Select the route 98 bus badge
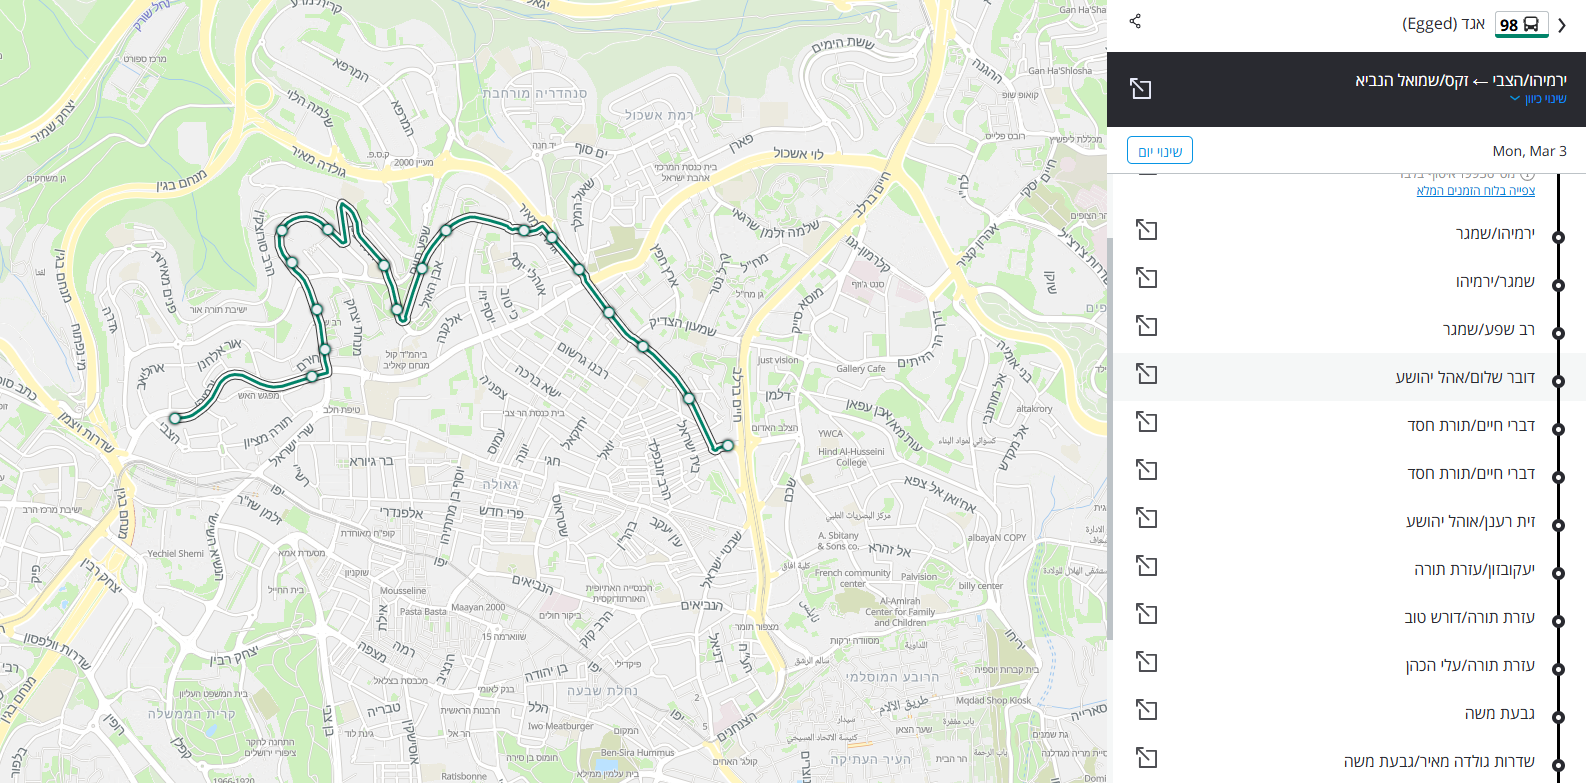Screen dimensions: 1586x783 [1522, 25]
